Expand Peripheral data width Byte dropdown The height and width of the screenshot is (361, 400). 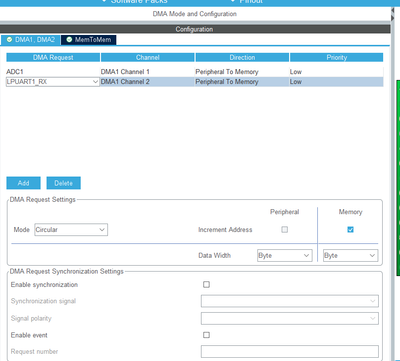coord(285,256)
